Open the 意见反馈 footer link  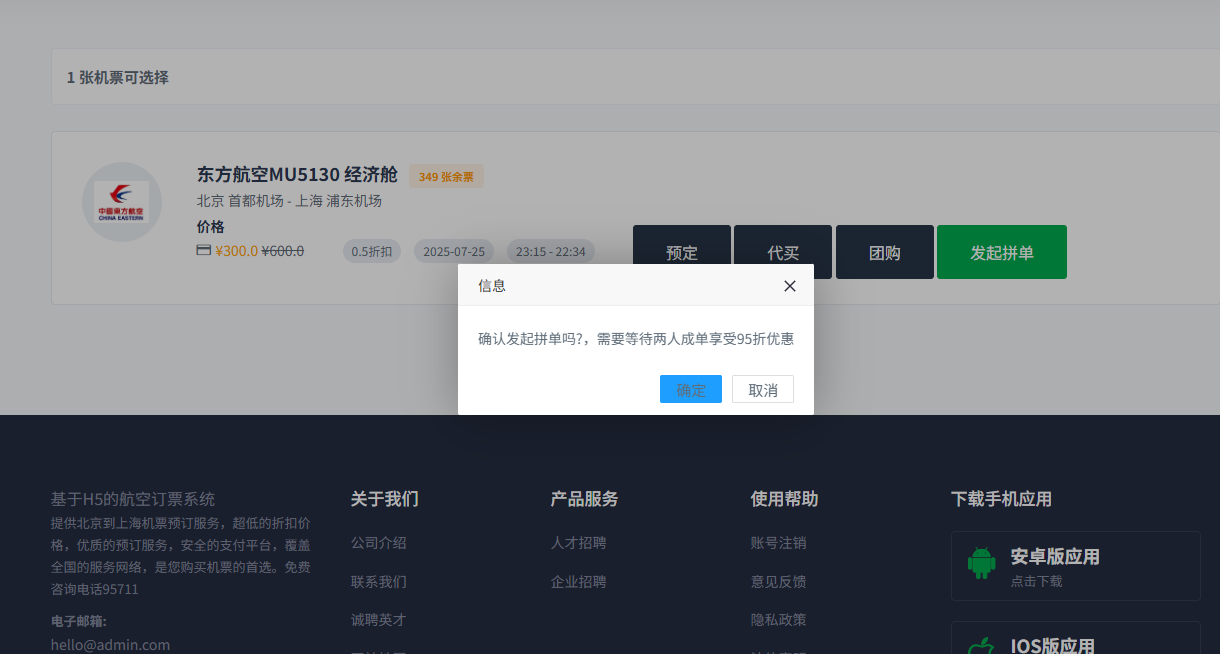click(779, 581)
